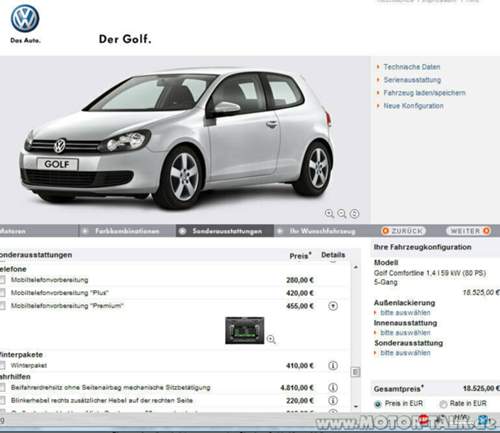Show info for Blinkerhebel rechts option
The height and width of the screenshot is (433, 500).
pyautogui.click(x=333, y=400)
